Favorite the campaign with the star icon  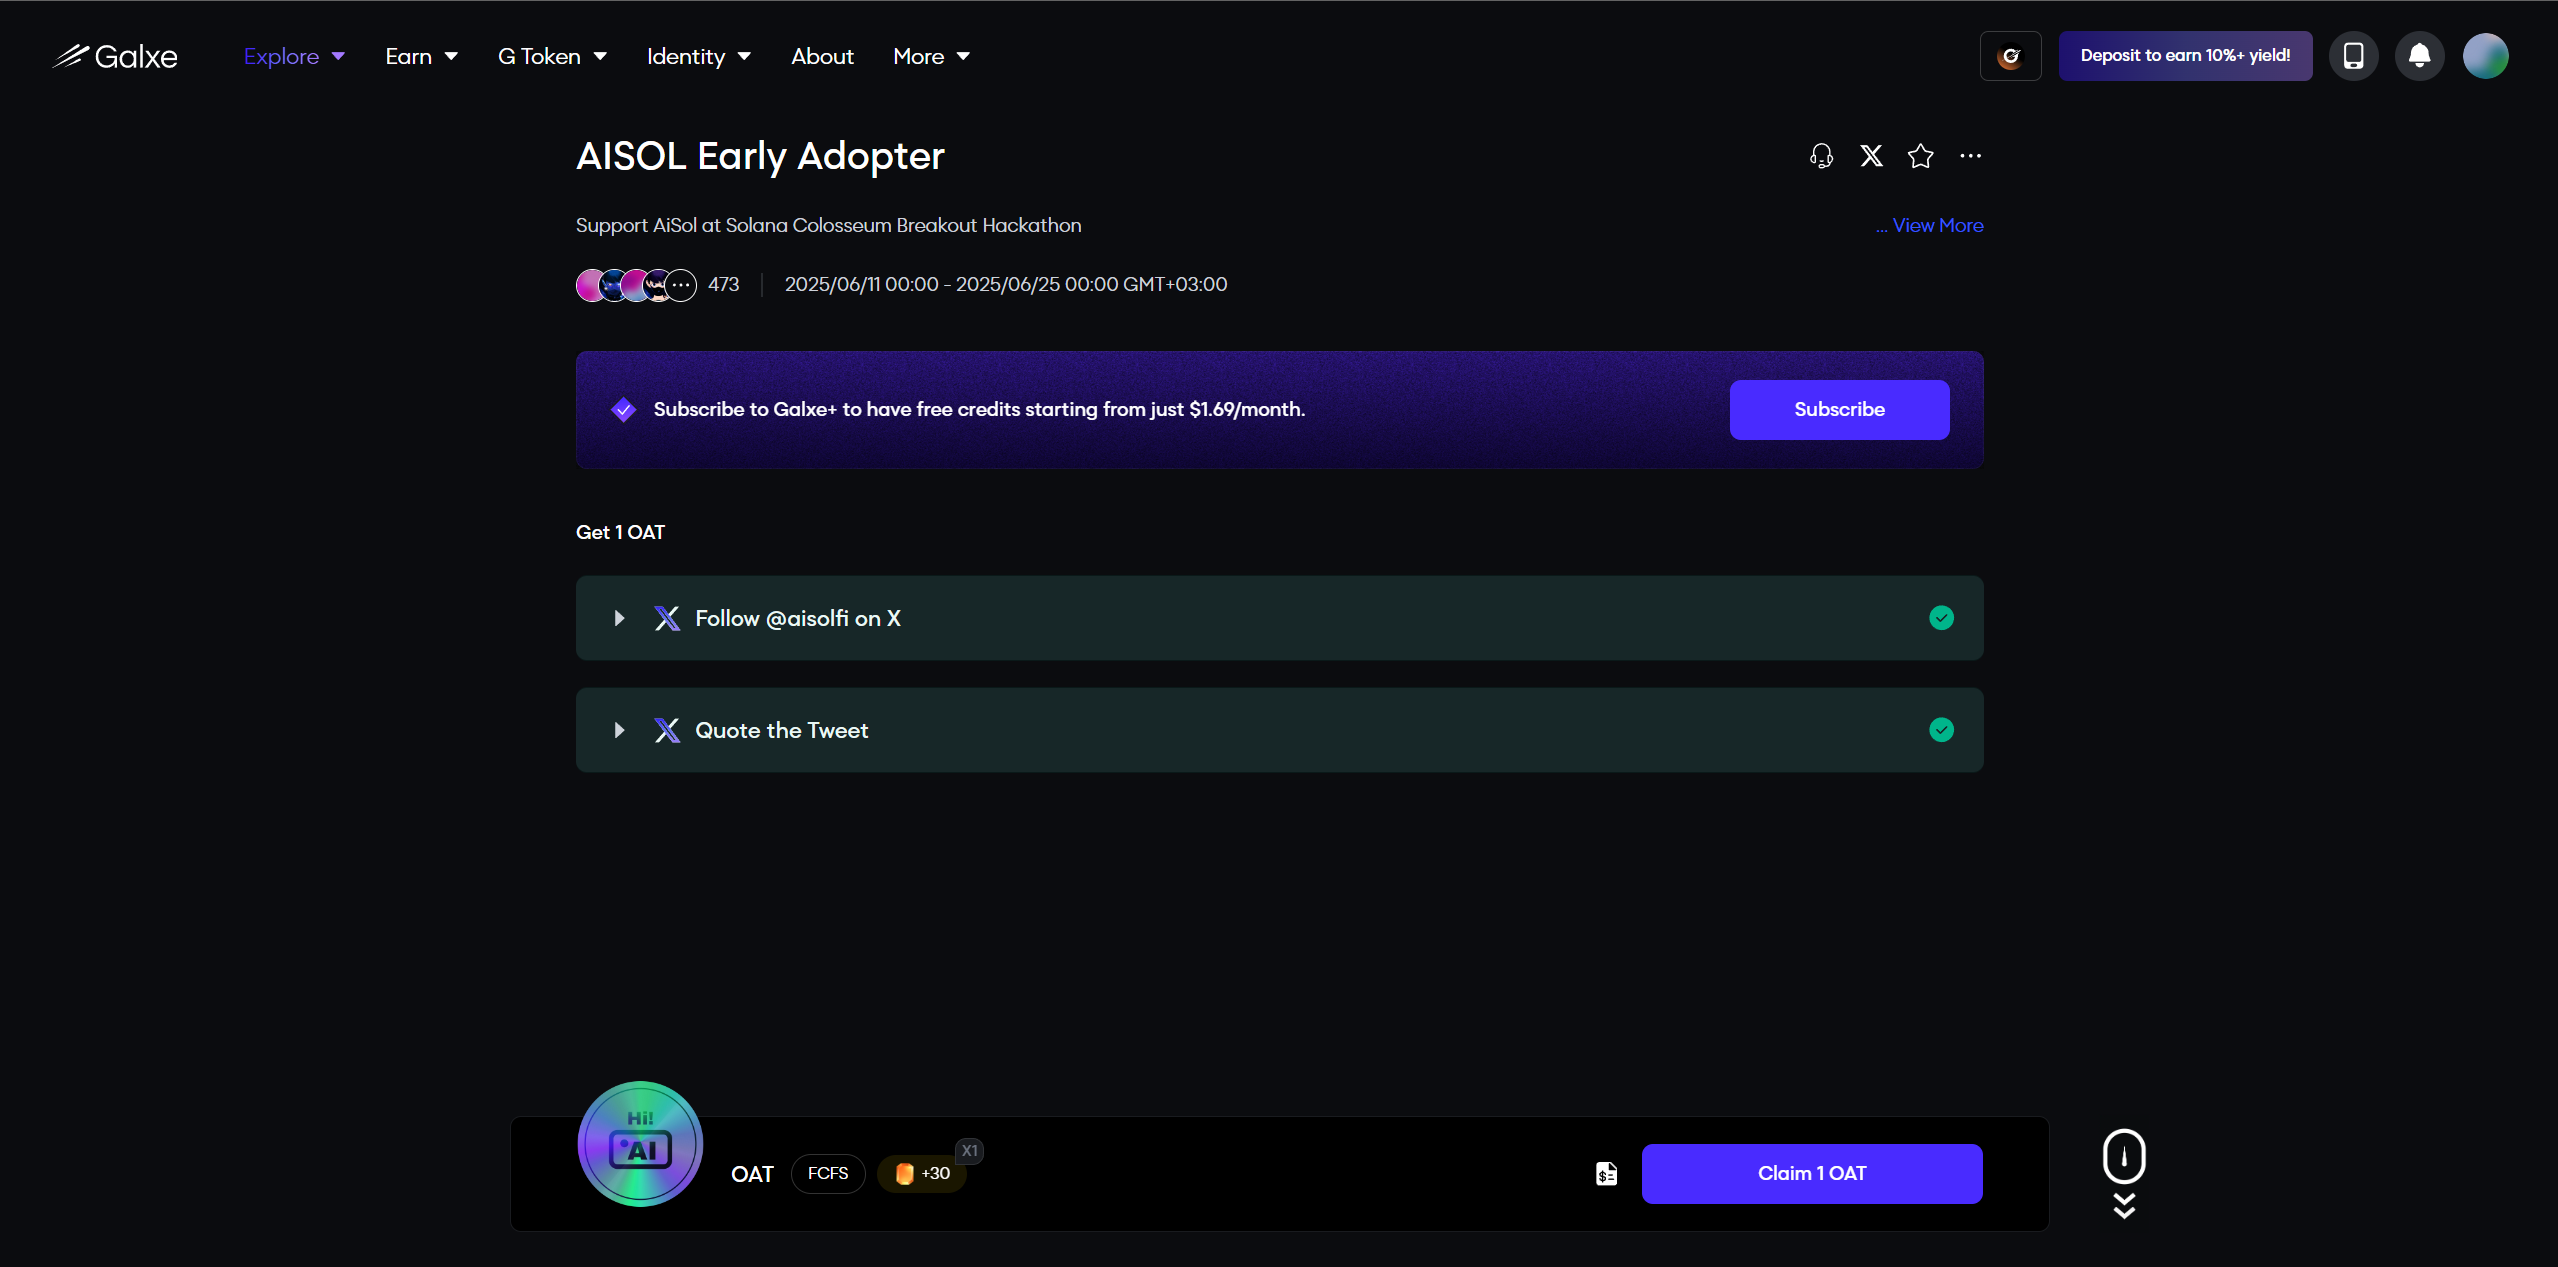(x=1920, y=156)
